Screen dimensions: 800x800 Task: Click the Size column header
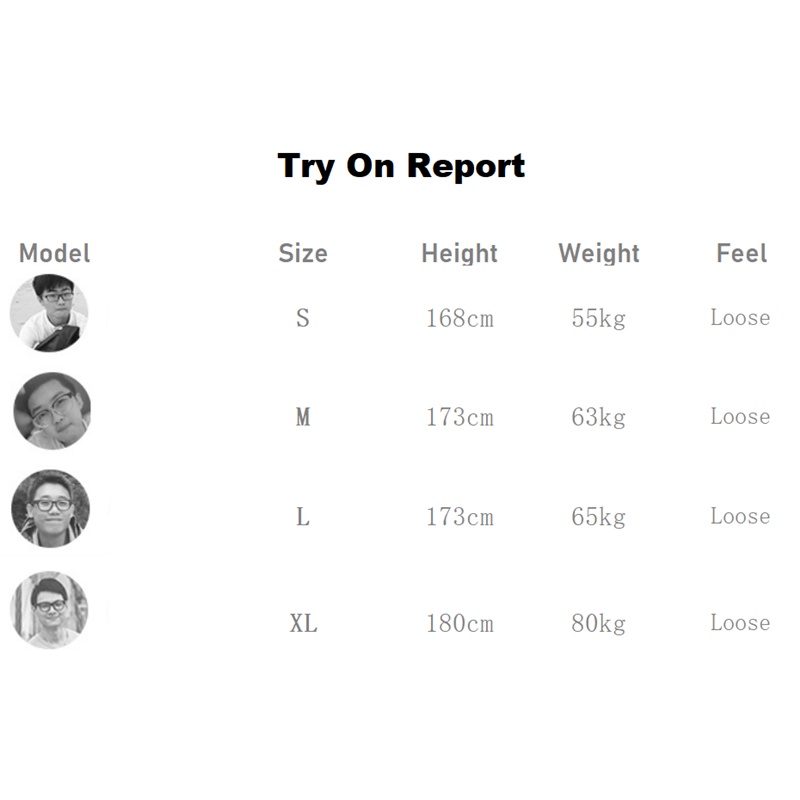point(303,253)
